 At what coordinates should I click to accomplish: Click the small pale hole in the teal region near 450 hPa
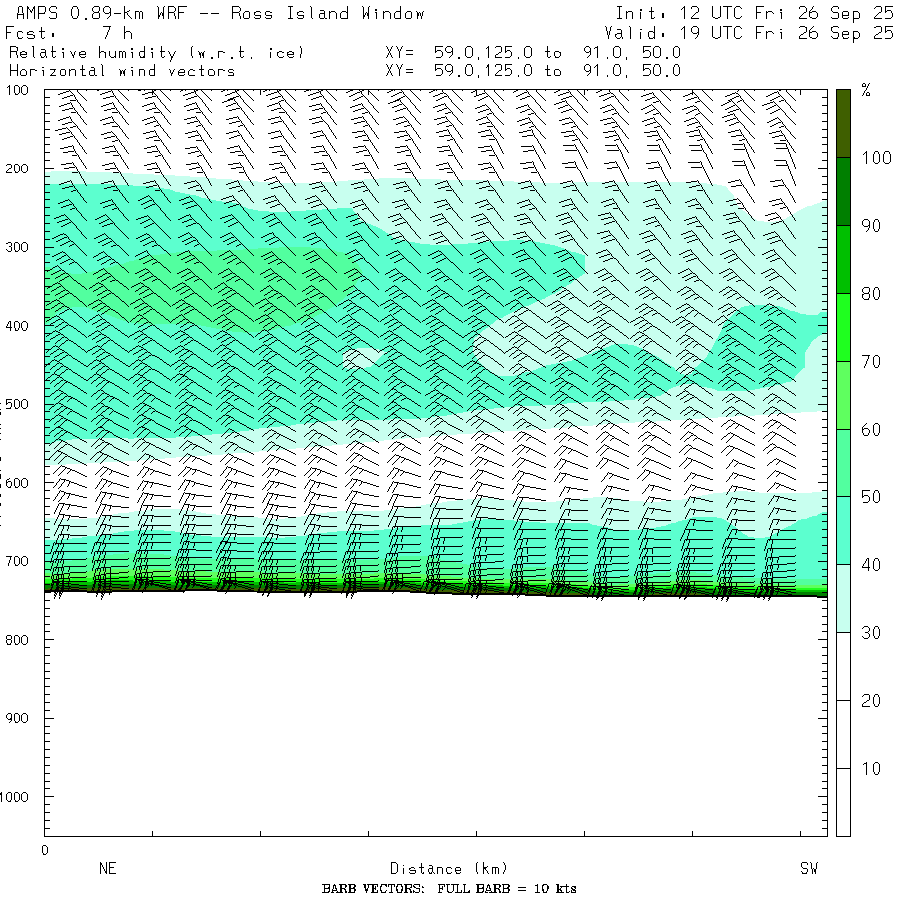pyautogui.click(x=362, y=358)
